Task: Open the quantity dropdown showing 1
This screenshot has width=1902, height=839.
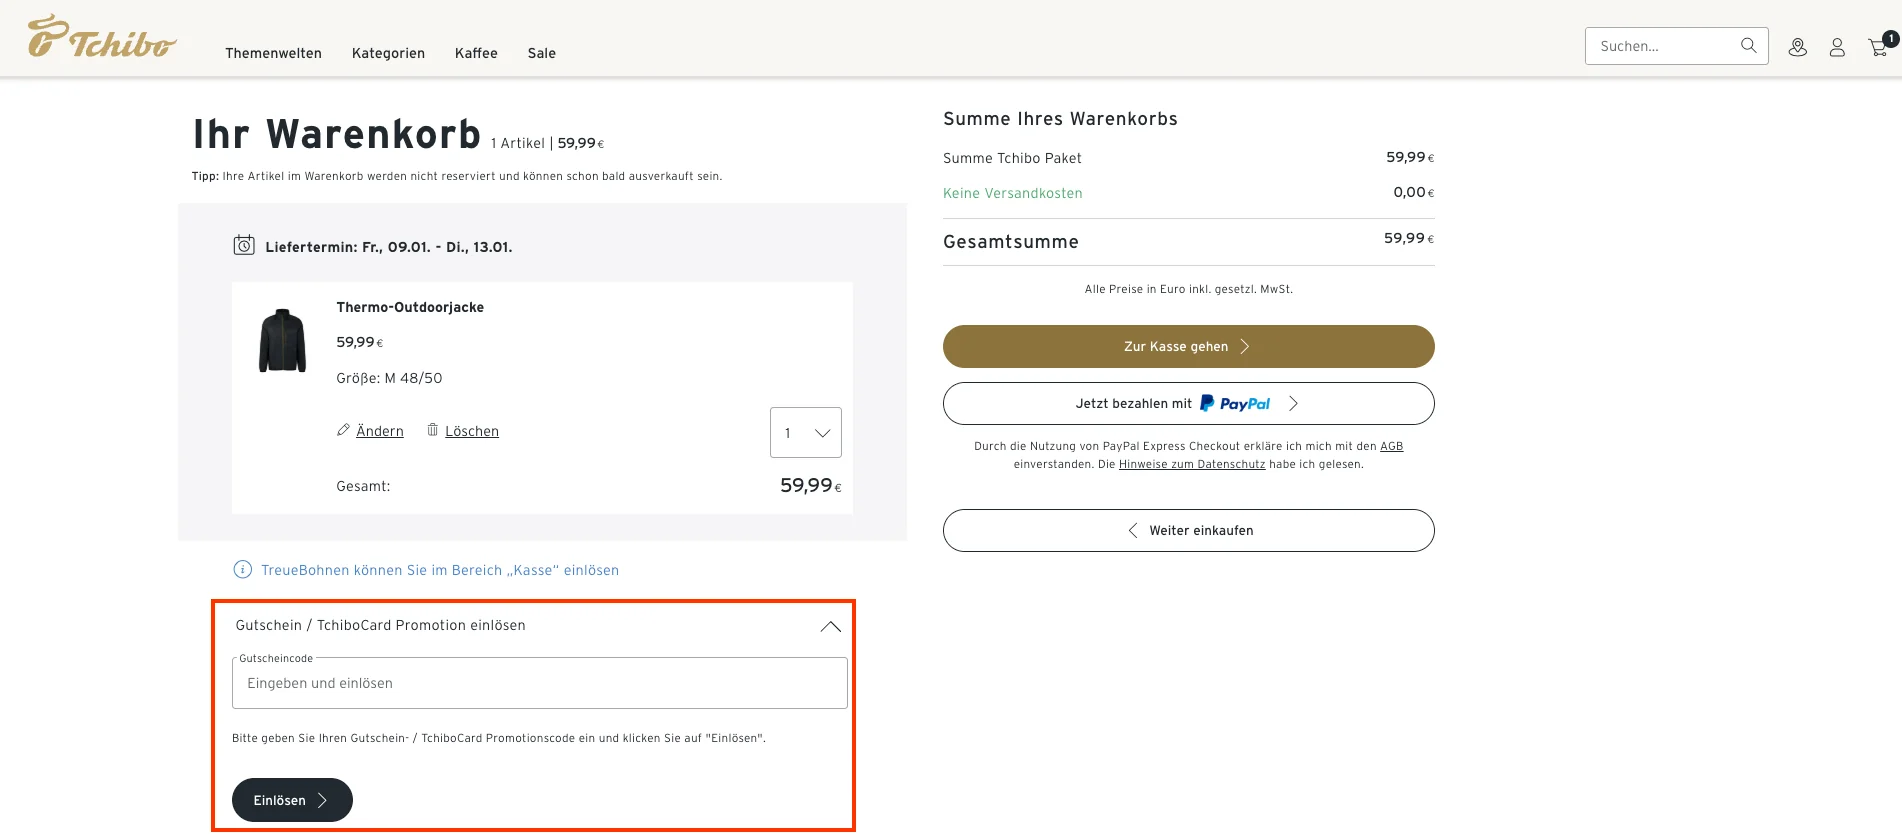Action: [x=806, y=433]
